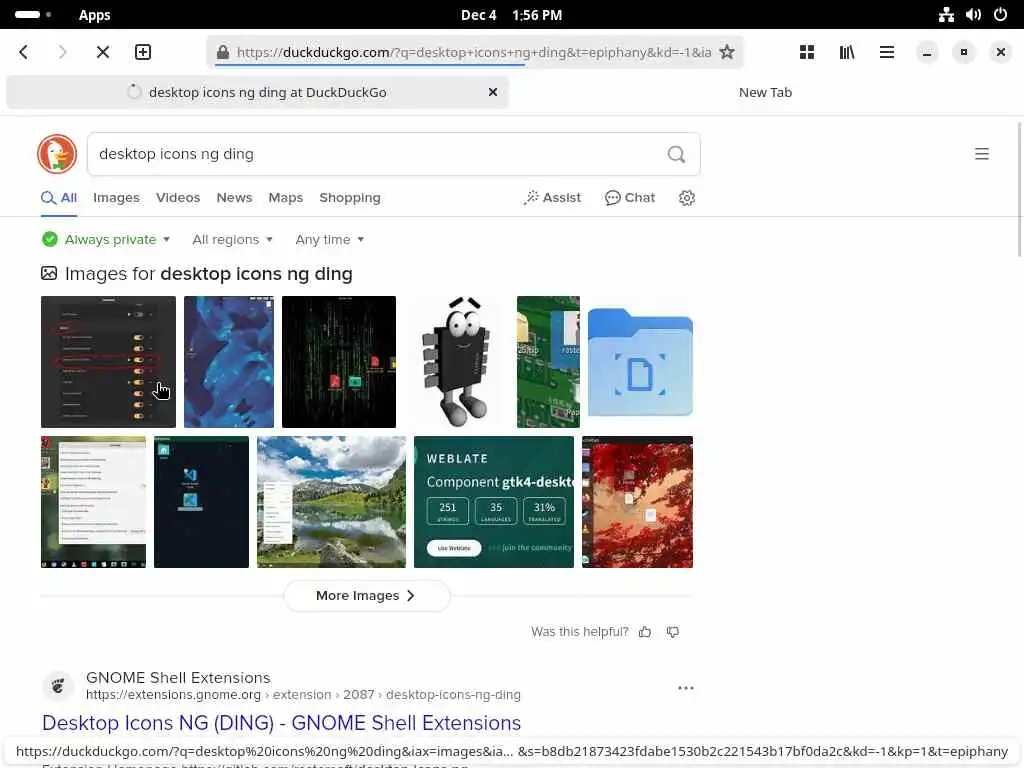The height and width of the screenshot is (768, 1024).
Task: Click the extensions.gnome.org result URL
Action: click(x=304, y=694)
